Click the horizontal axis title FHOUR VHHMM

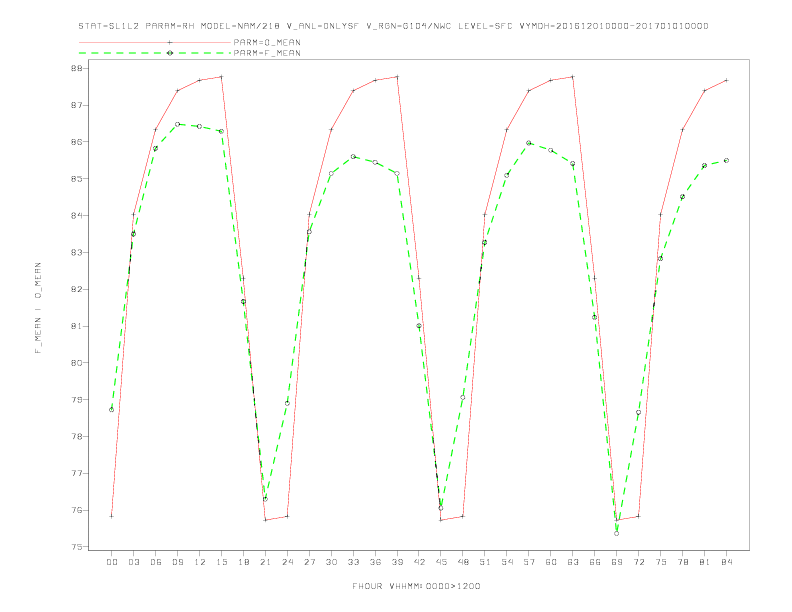[x=416, y=586]
